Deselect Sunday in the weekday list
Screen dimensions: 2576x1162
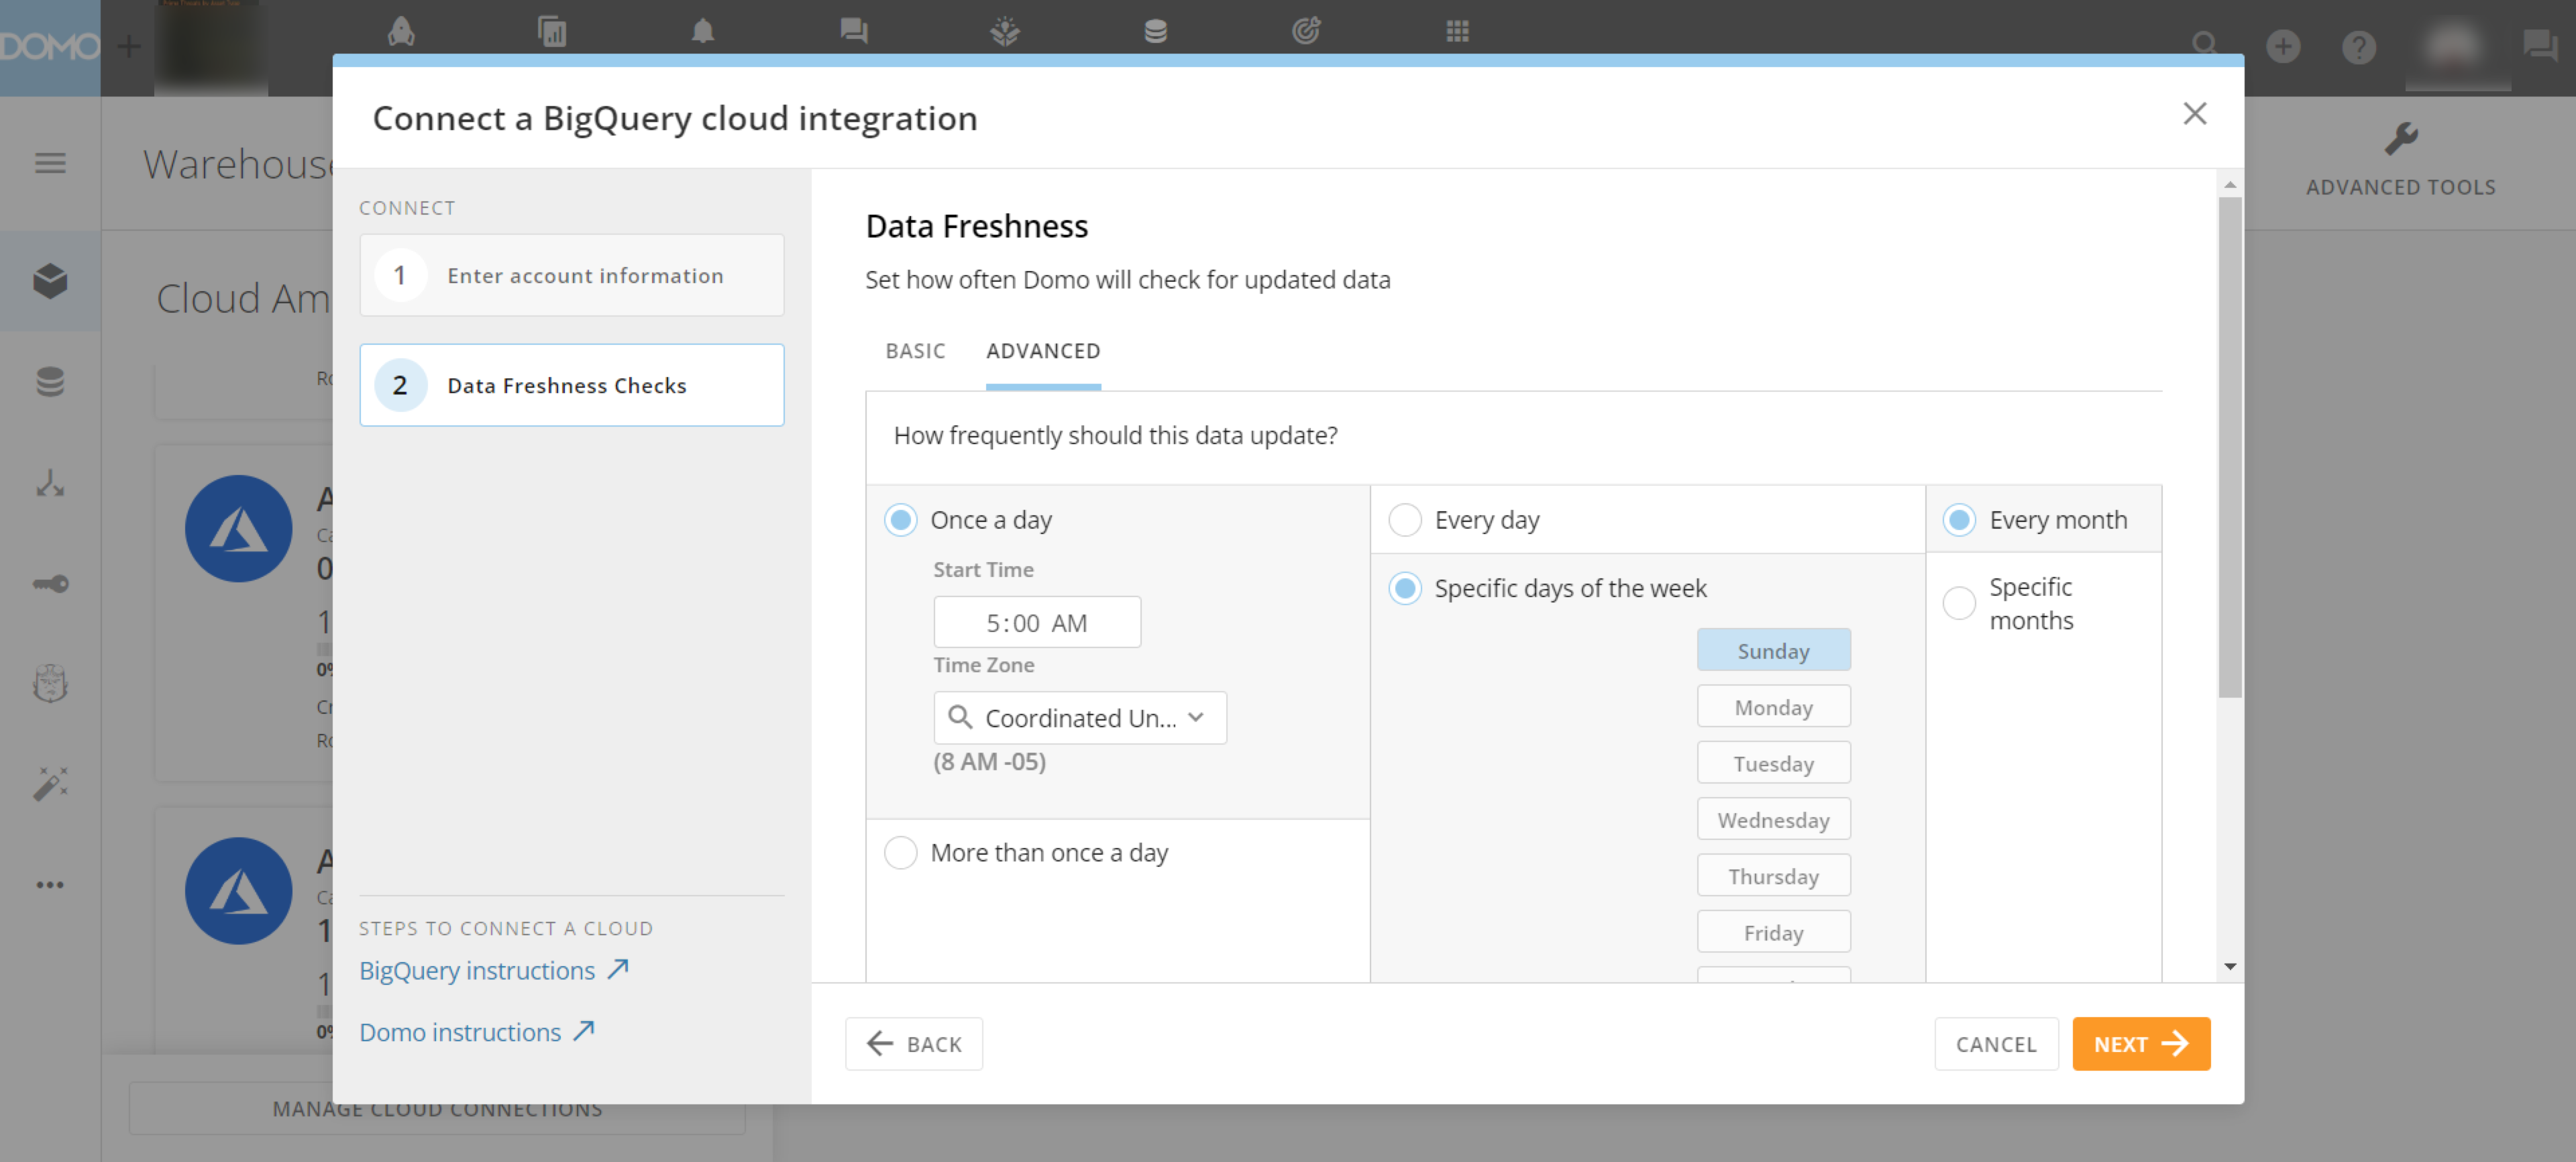tap(1773, 650)
